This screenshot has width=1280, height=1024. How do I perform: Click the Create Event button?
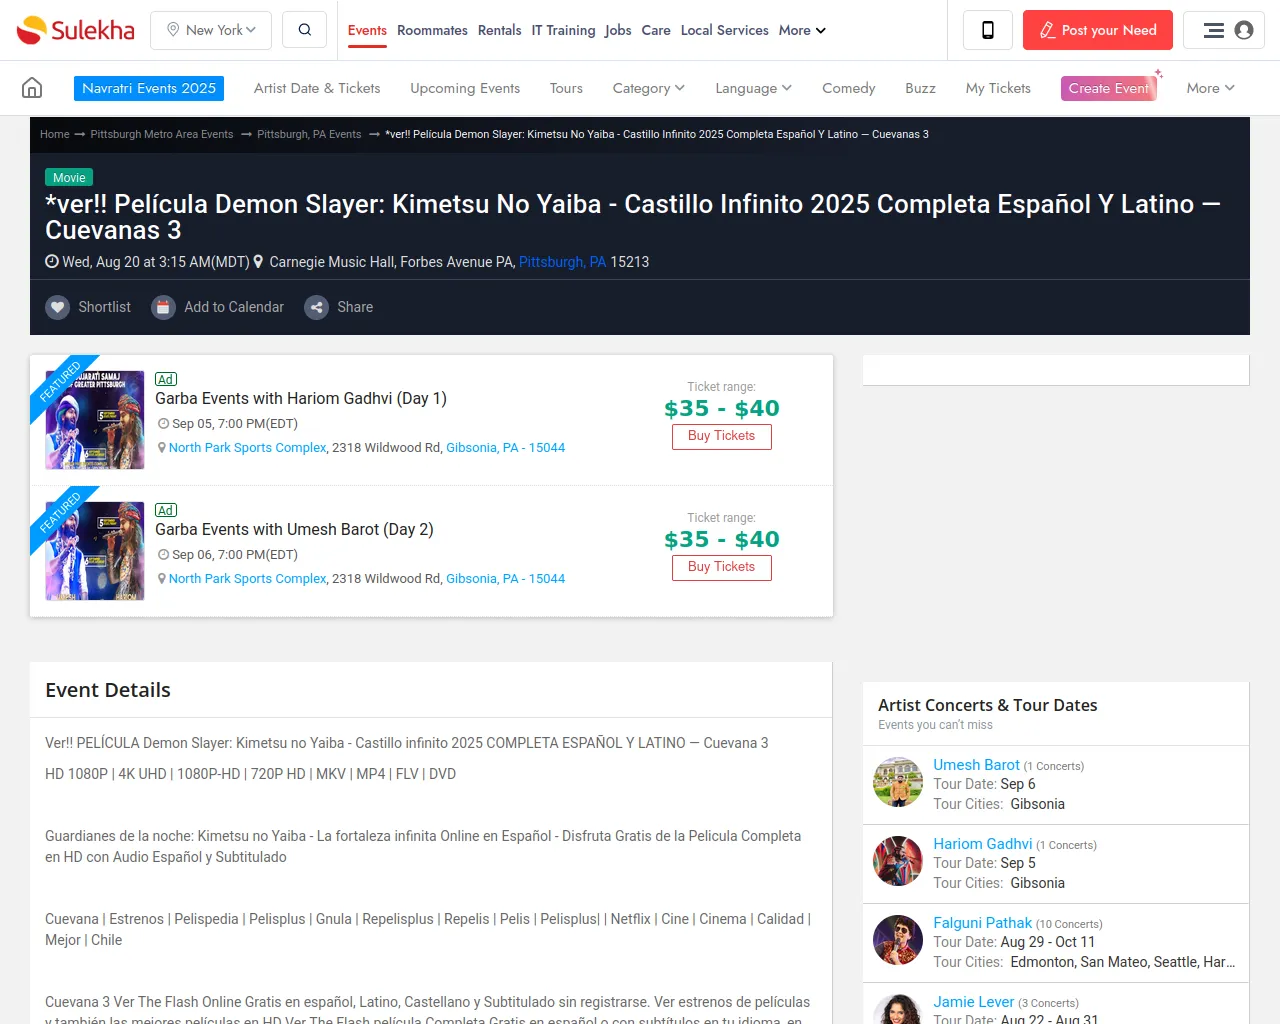tap(1109, 88)
